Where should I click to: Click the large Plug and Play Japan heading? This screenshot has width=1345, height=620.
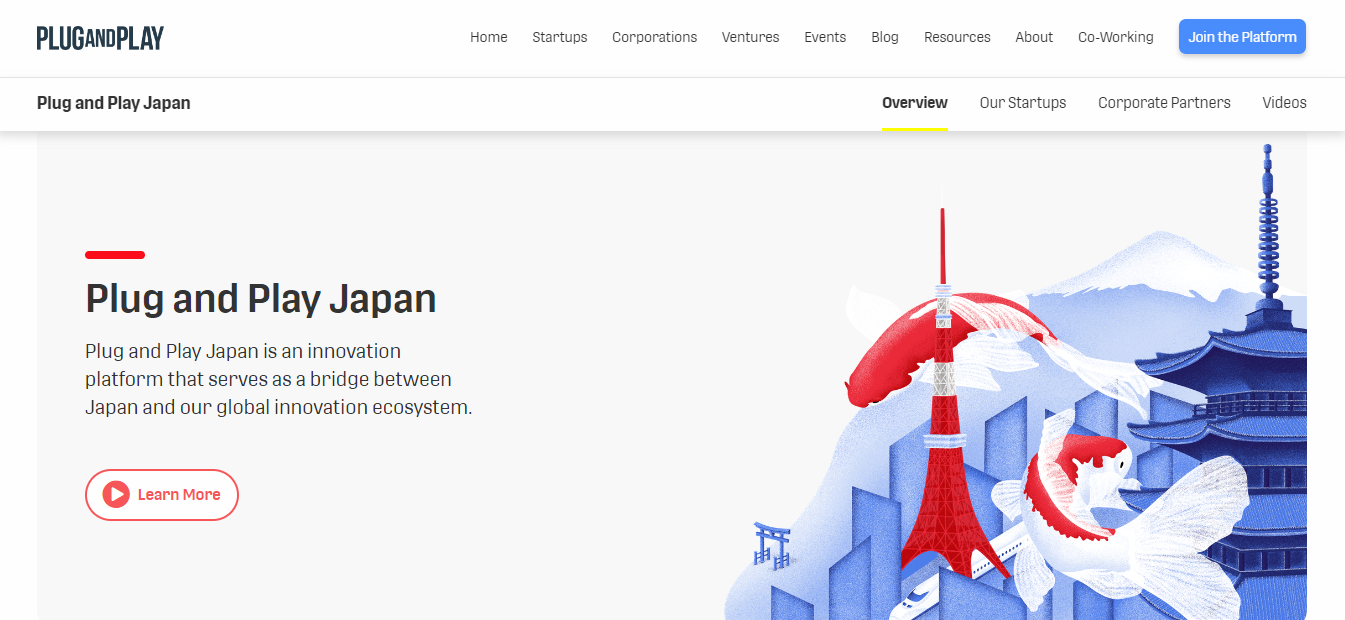click(261, 298)
